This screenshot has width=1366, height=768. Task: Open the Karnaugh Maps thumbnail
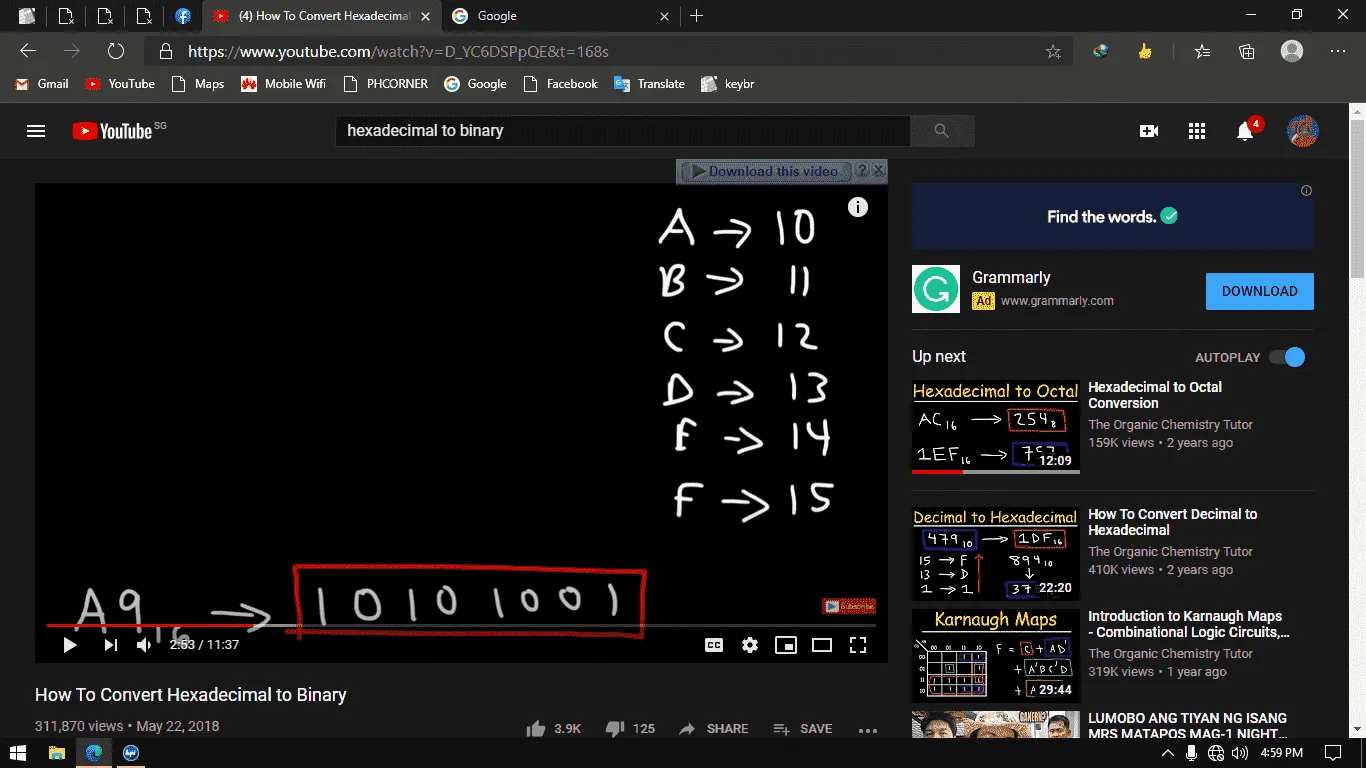996,656
